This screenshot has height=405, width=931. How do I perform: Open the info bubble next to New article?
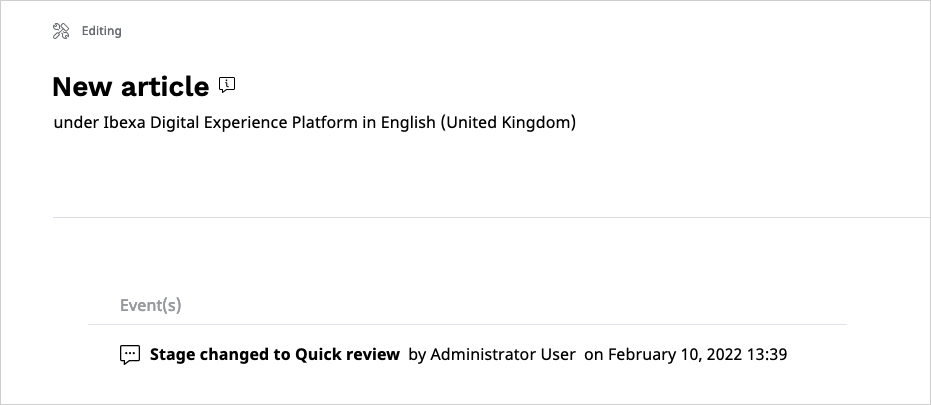pos(227,85)
